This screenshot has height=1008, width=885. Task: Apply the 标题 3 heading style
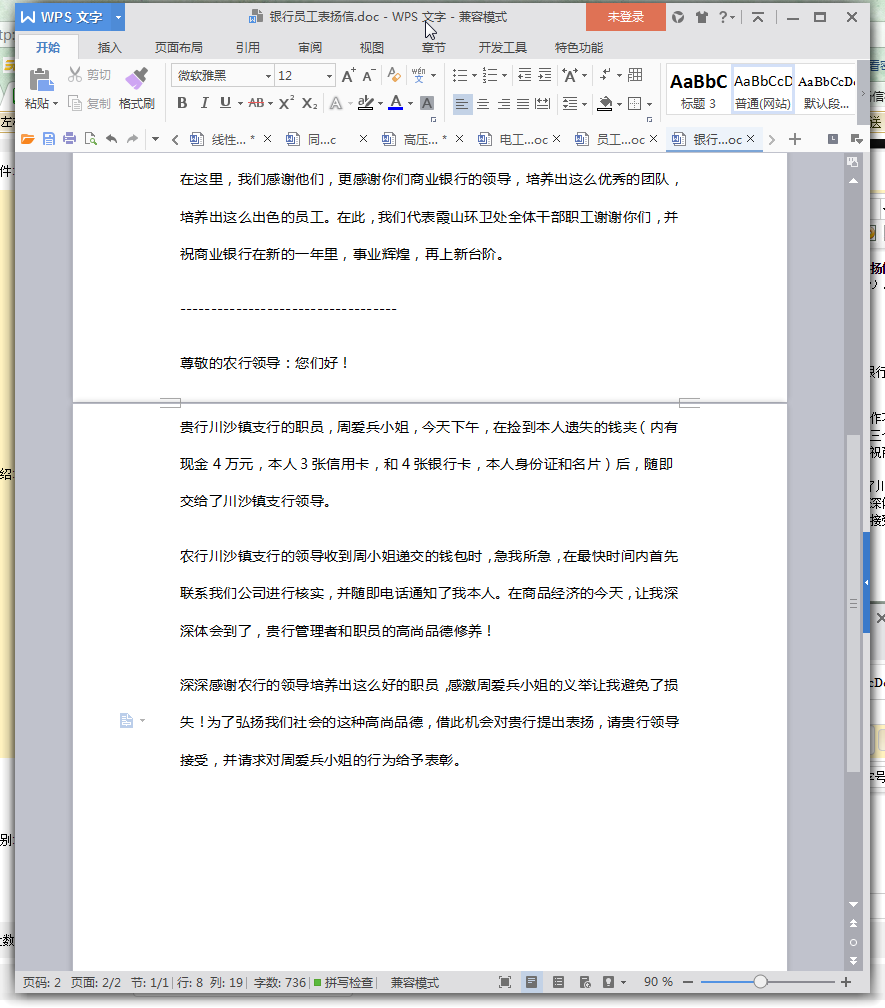tap(699, 90)
